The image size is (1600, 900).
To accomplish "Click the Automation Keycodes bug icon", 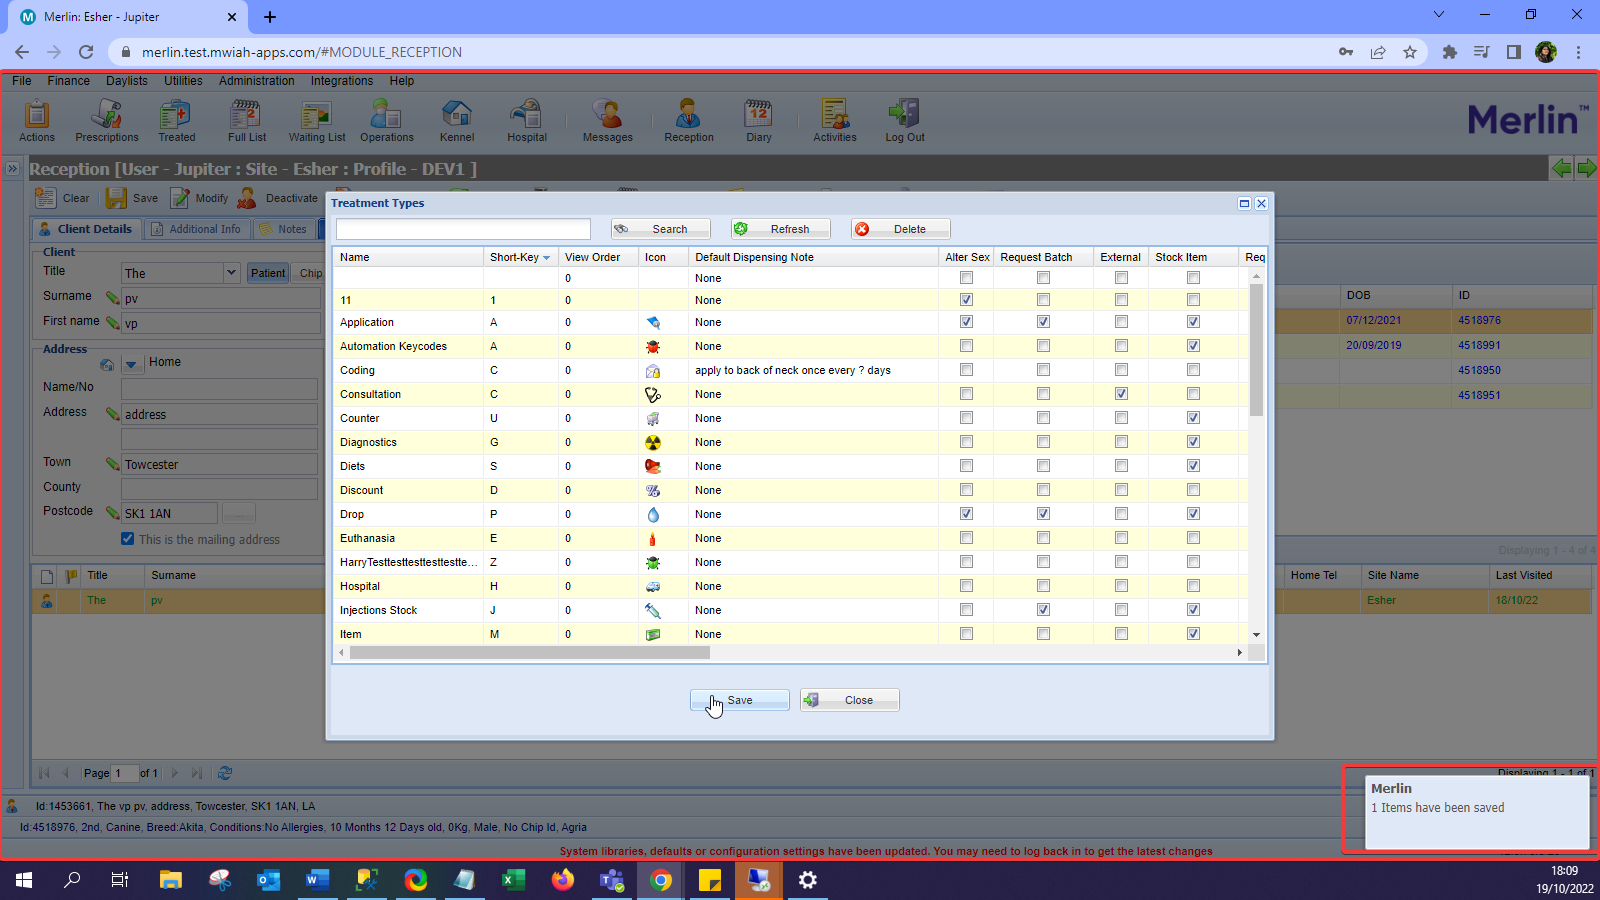I will pos(653,346).
